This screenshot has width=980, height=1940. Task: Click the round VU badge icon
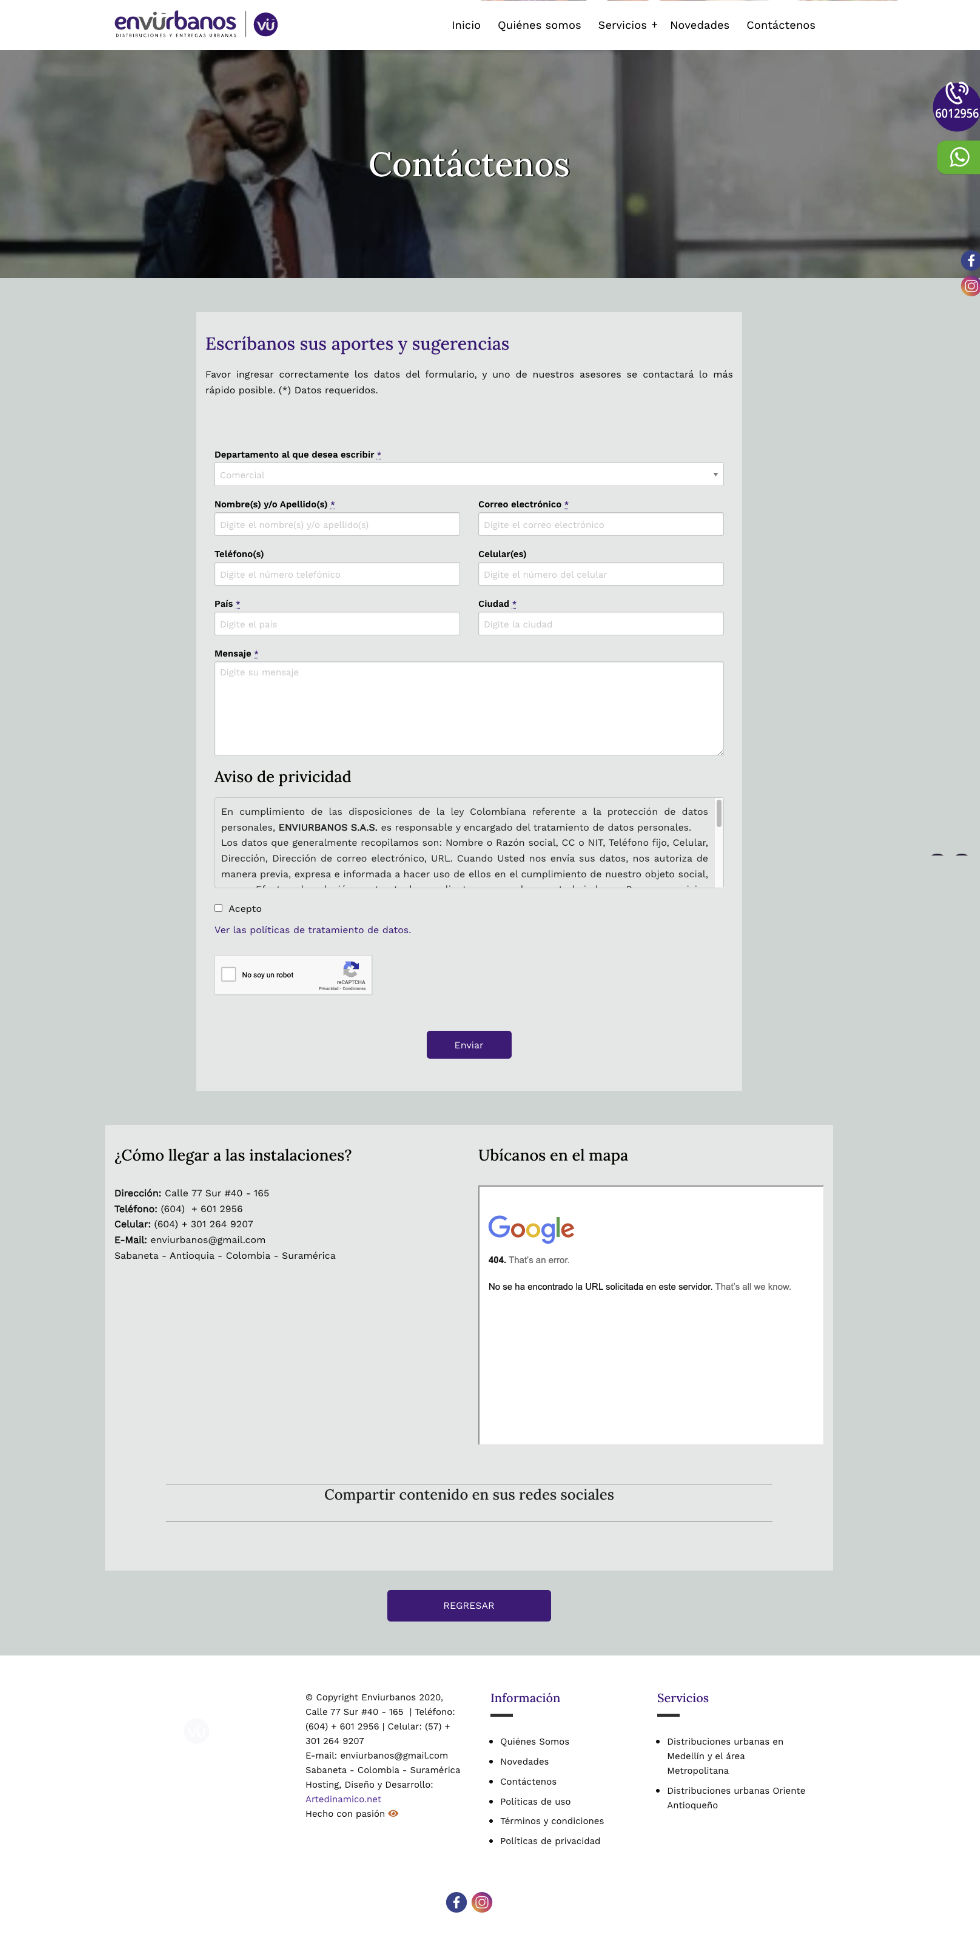click(x=266, y=24)
